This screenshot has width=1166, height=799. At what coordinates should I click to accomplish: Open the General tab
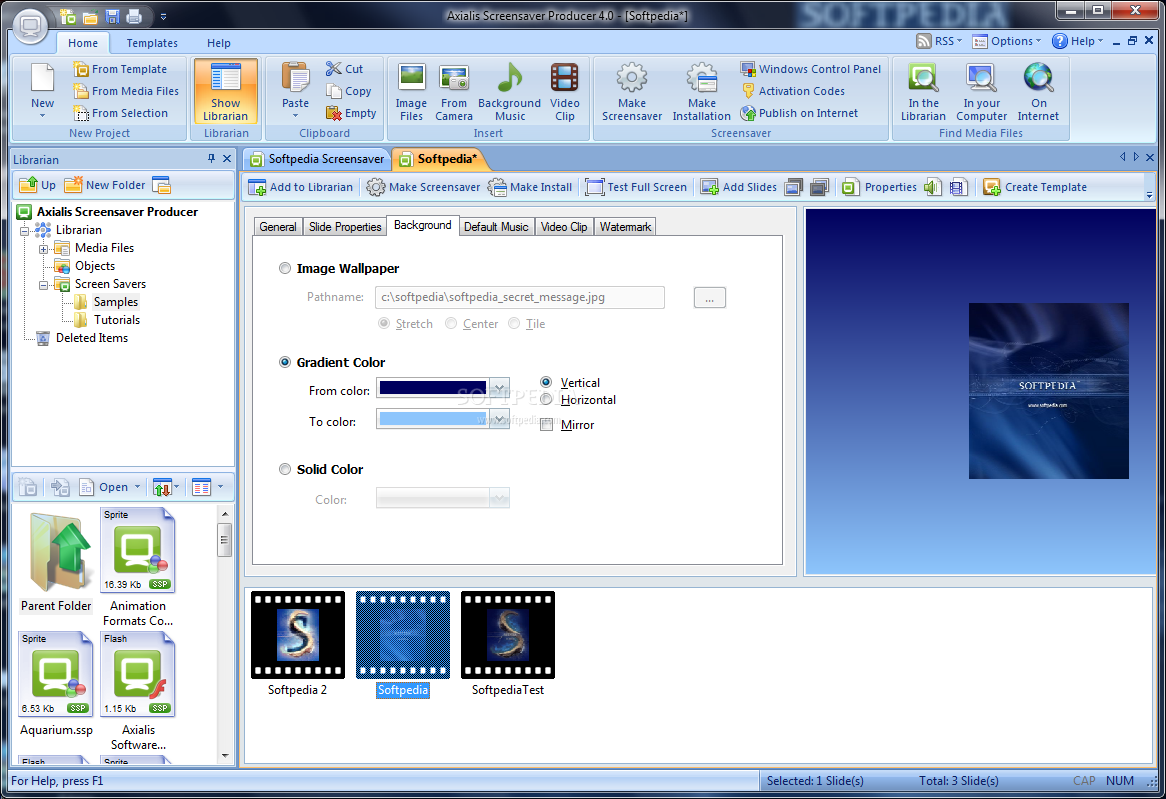point(278,227)
